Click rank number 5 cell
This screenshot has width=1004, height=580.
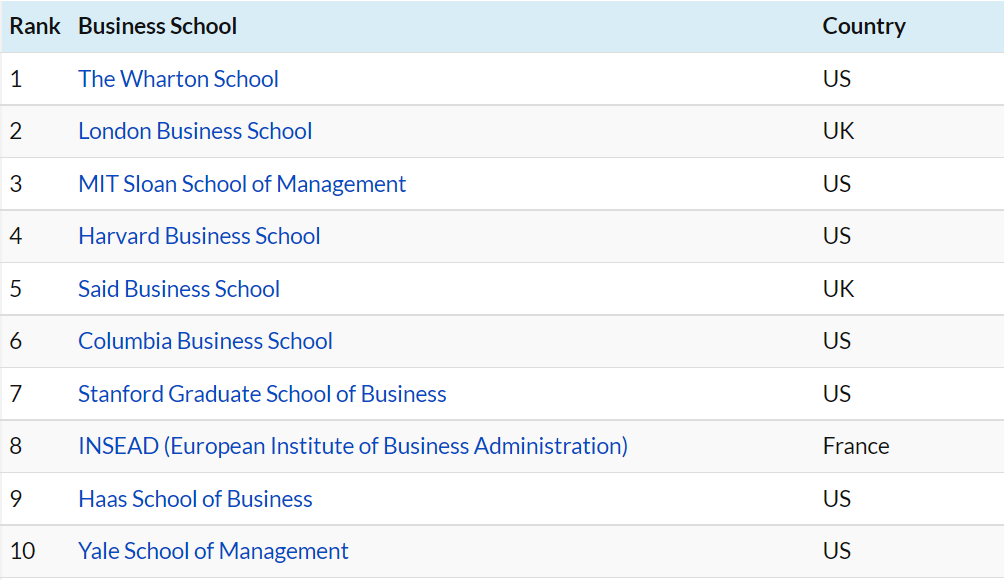(16, 289)
